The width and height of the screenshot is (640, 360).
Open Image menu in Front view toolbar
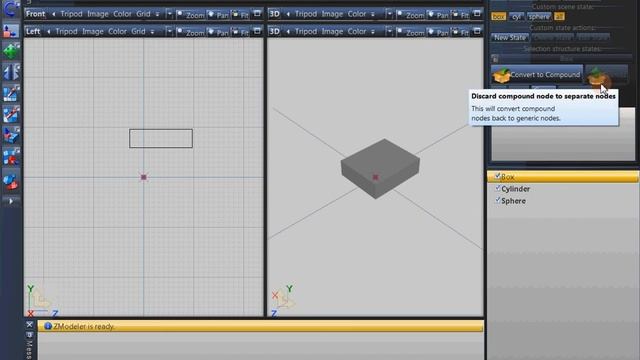tap(98, 14)
